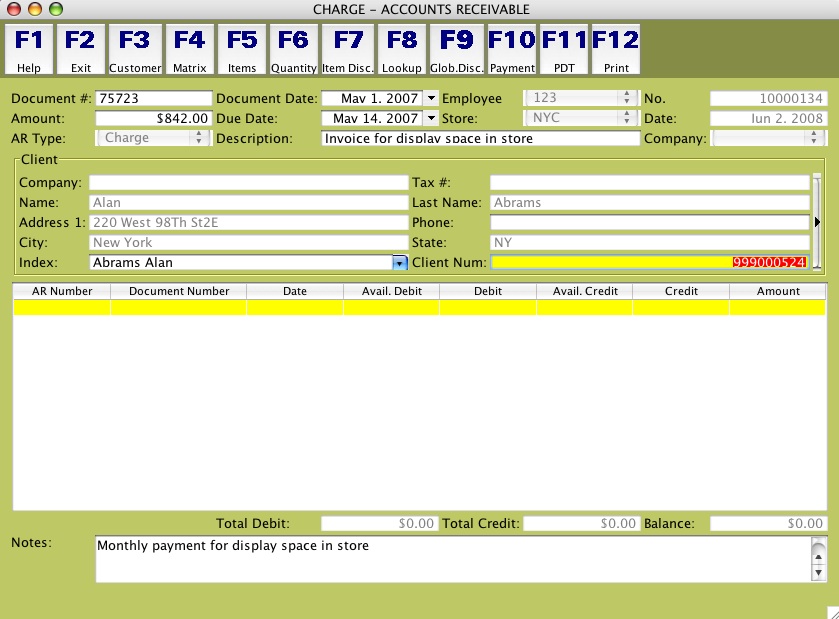Open the Document Date calendar dropdown arrow
Image resolution: width=839 pixels, height=619 pixels.
click(431, 98)
